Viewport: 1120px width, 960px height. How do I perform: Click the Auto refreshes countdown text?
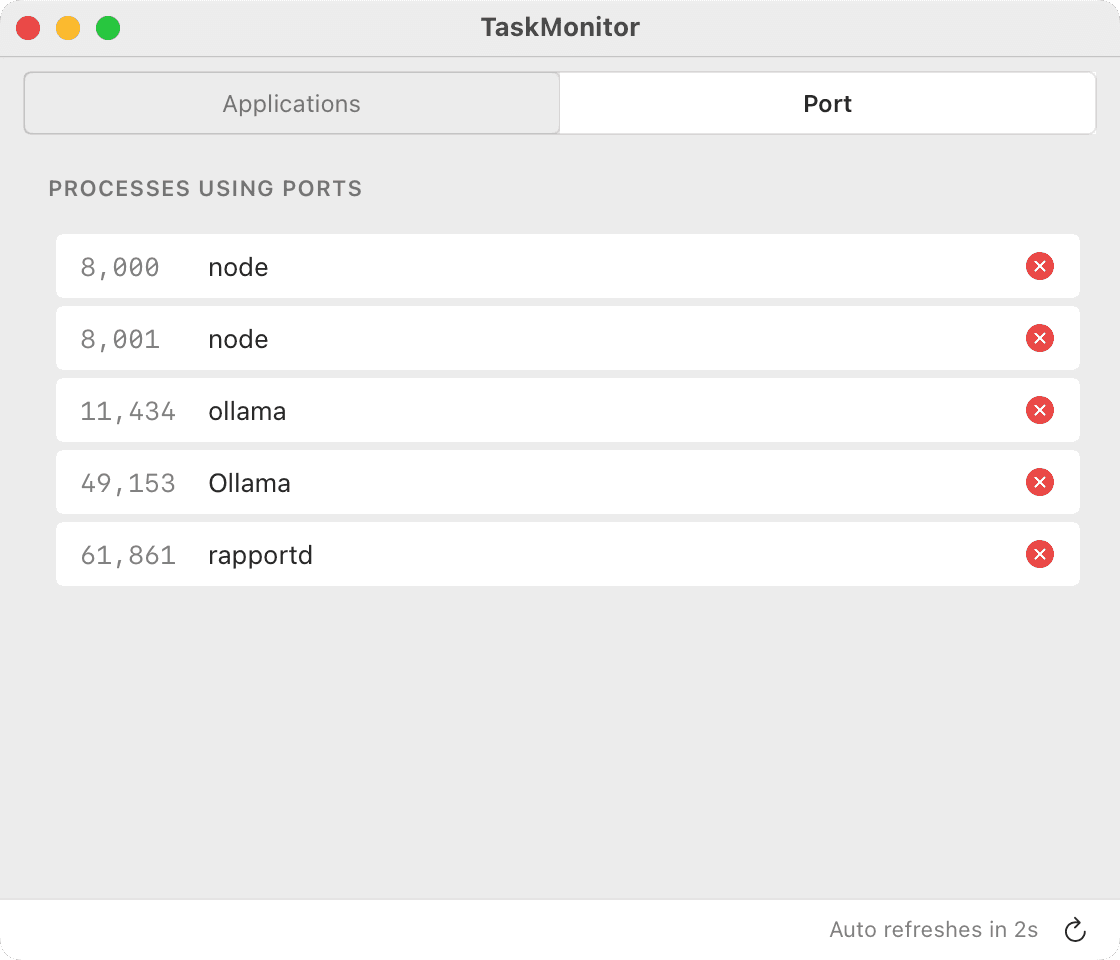933,929
